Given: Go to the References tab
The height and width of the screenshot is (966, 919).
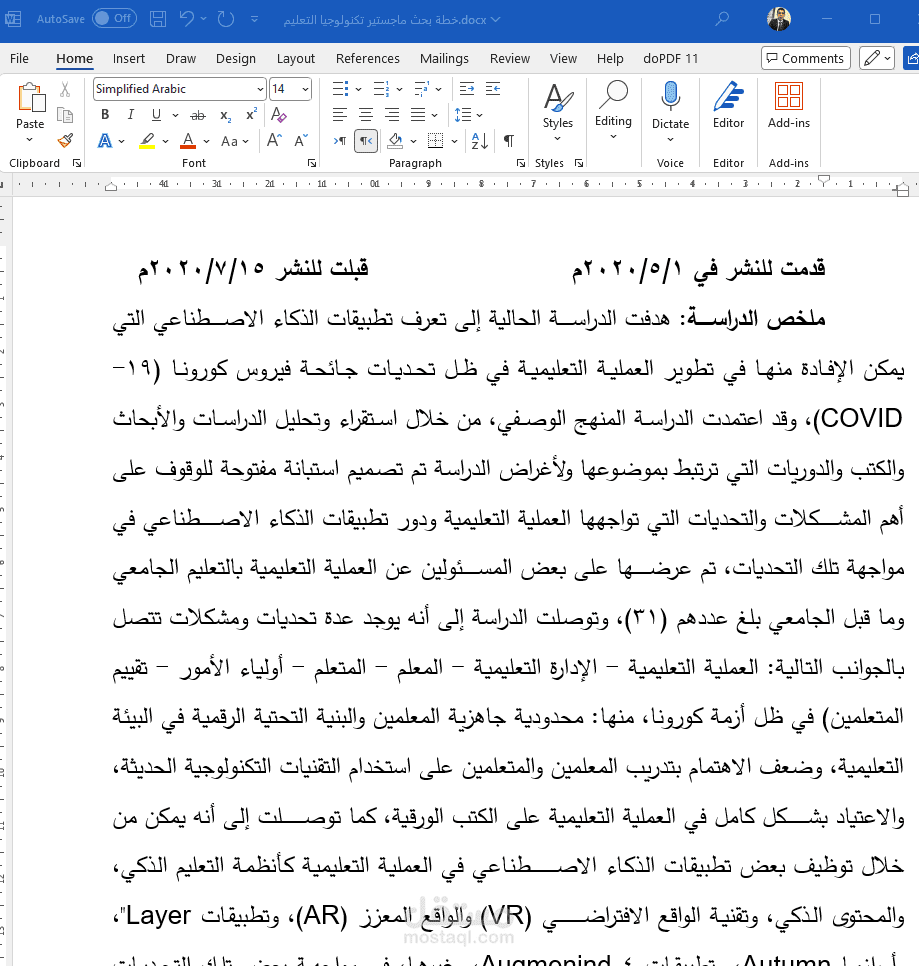Looking at the screenshot, I should (368, 59).
